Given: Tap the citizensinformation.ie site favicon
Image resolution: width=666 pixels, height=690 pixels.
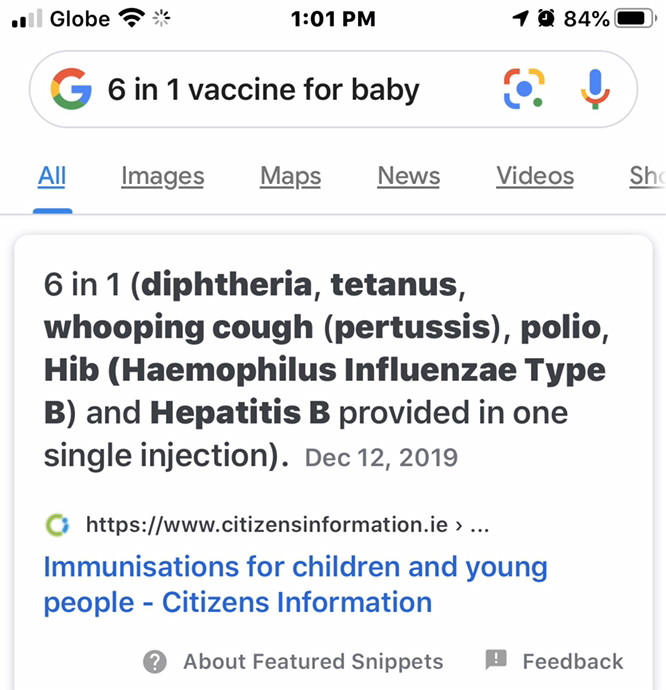Looking at the screenshot, I should (x=58, y=525).
